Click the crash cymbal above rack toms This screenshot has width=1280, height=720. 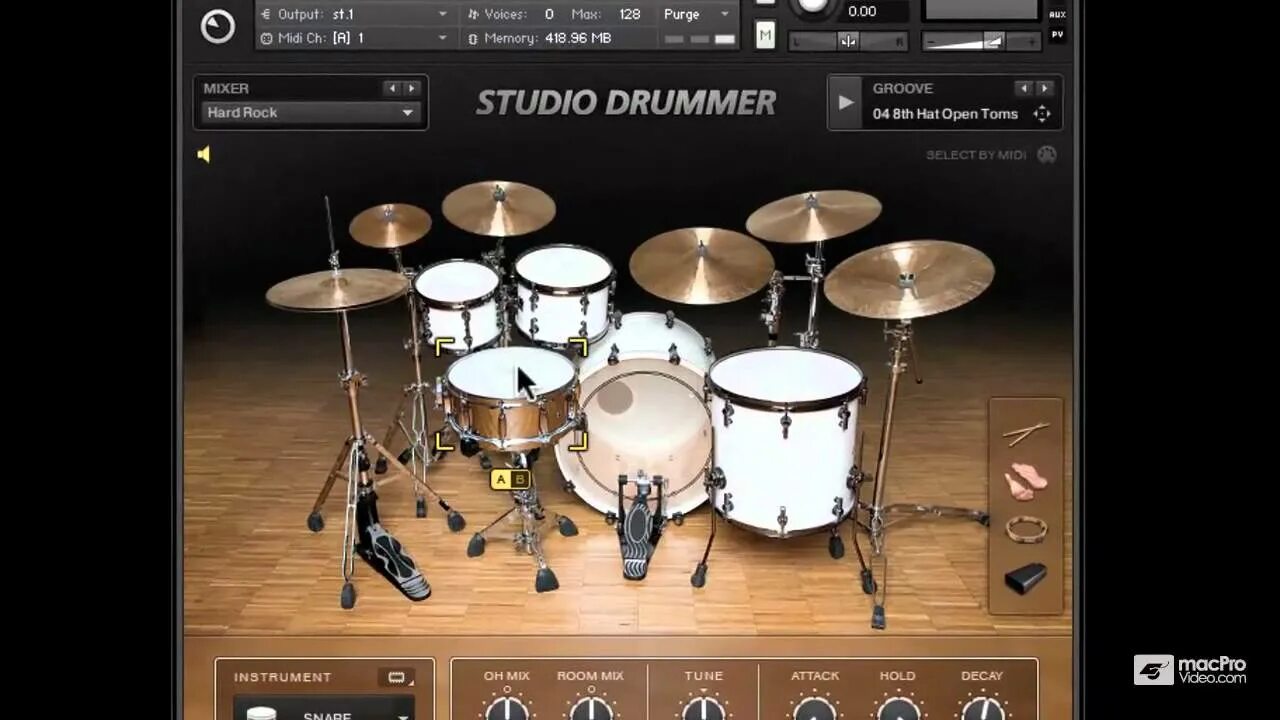pos(498,208)
